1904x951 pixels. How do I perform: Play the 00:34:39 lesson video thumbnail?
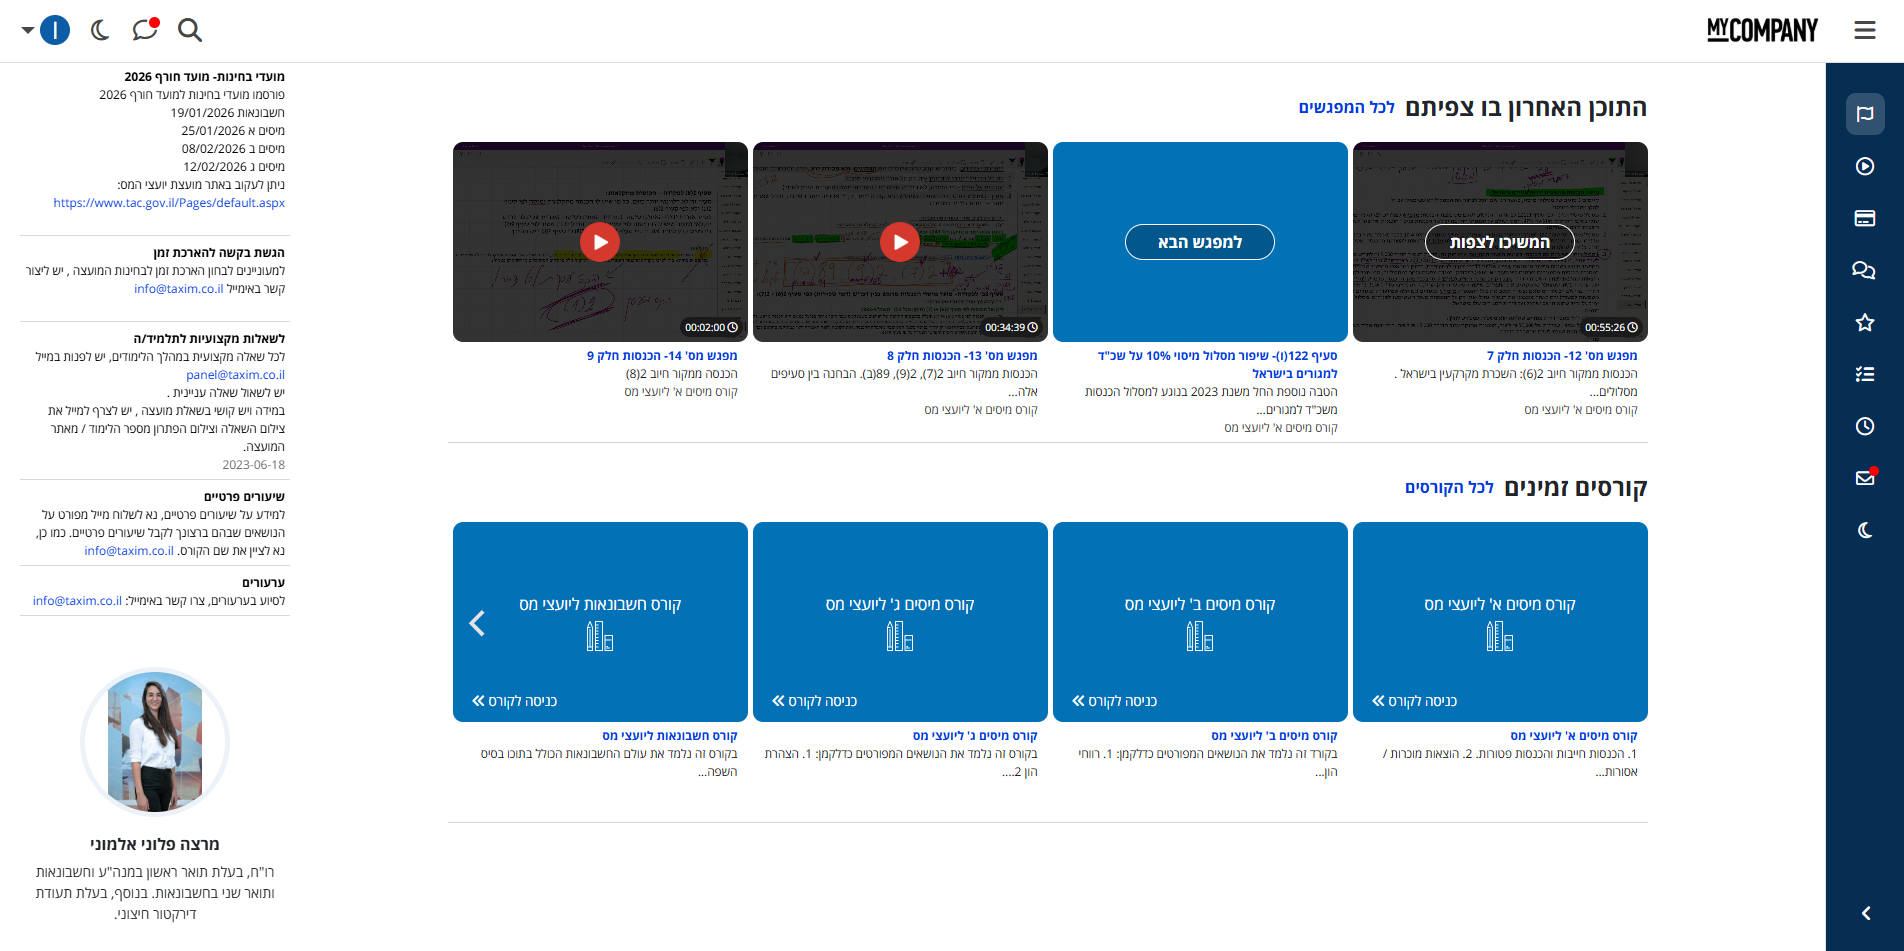pos(899,242)
